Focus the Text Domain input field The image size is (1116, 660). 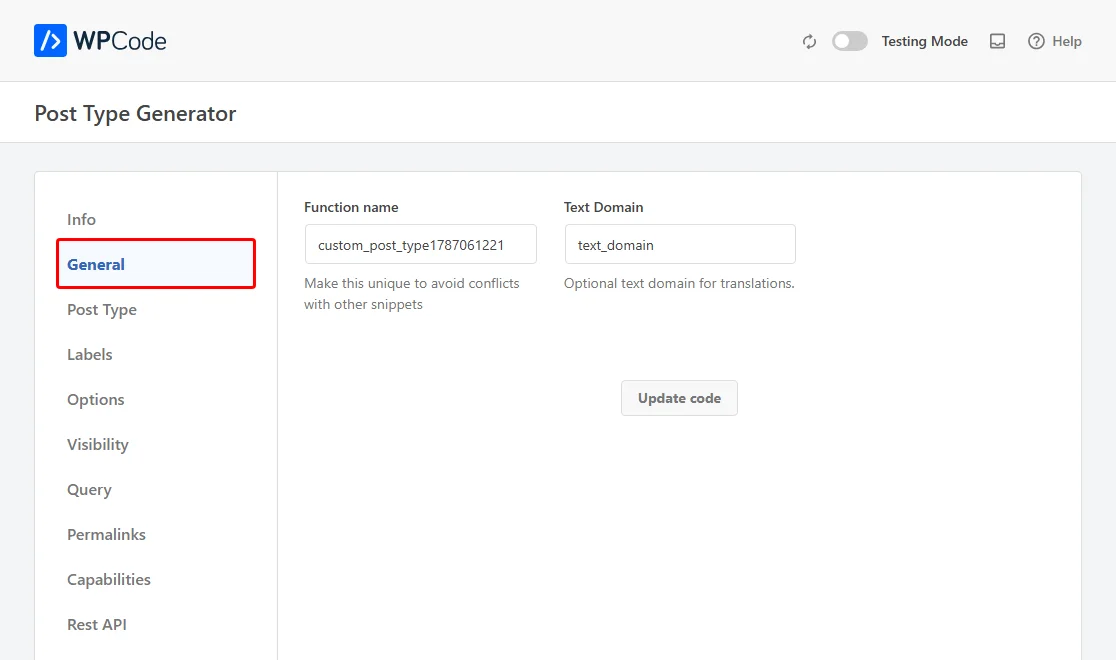(x=680, y=244)
